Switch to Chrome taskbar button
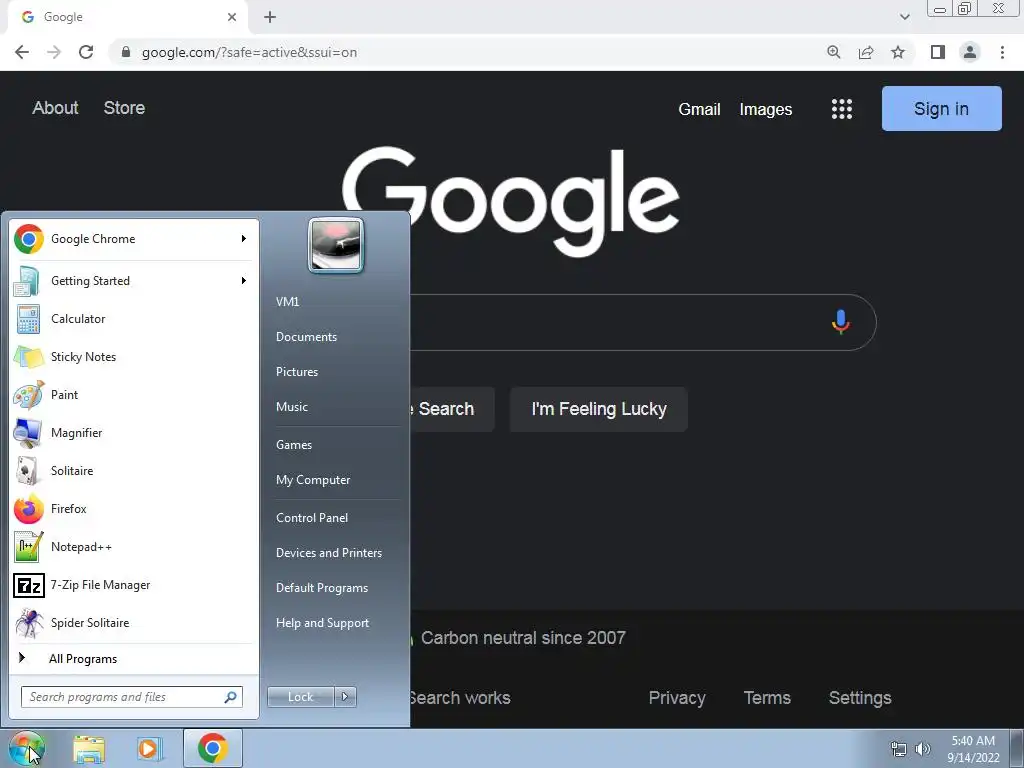This screenshot has height=768, width=1024. pyautogui.click(x=213, y=748)
